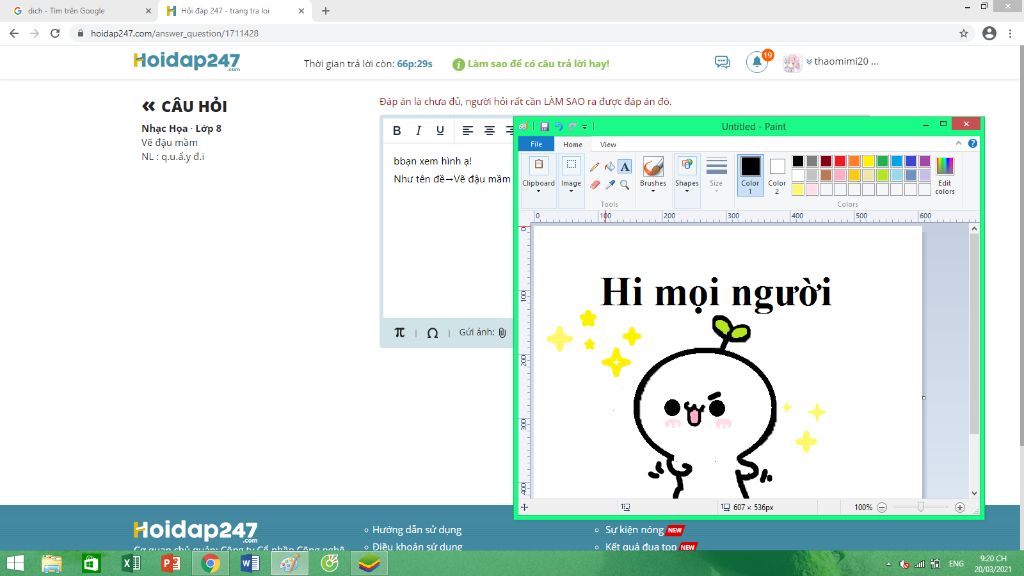Open the notifications bell on Hoidap247
This screenshot has height=576, width=1024.
pos(757,62)
